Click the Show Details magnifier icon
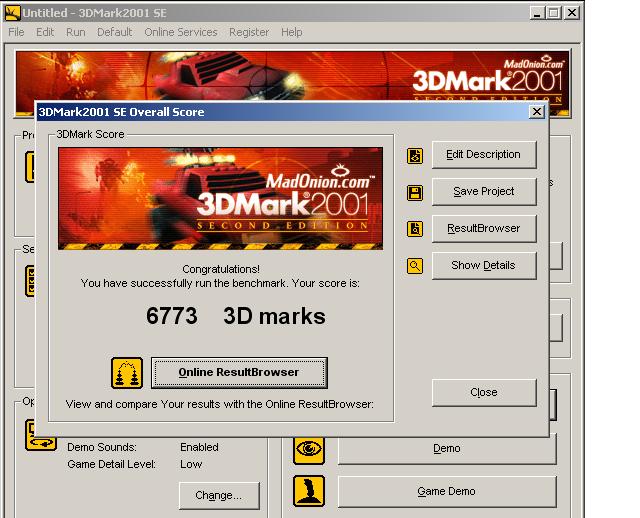Screen dimensions: 640x518 pyautogui.click(x=415, y=266)
